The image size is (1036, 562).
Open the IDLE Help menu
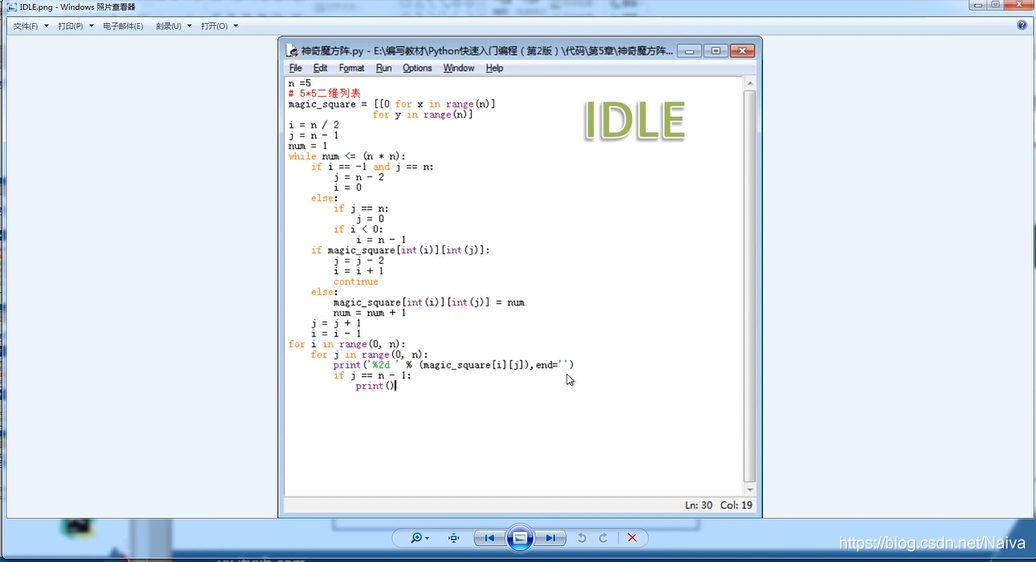click(x=494, y=68)
